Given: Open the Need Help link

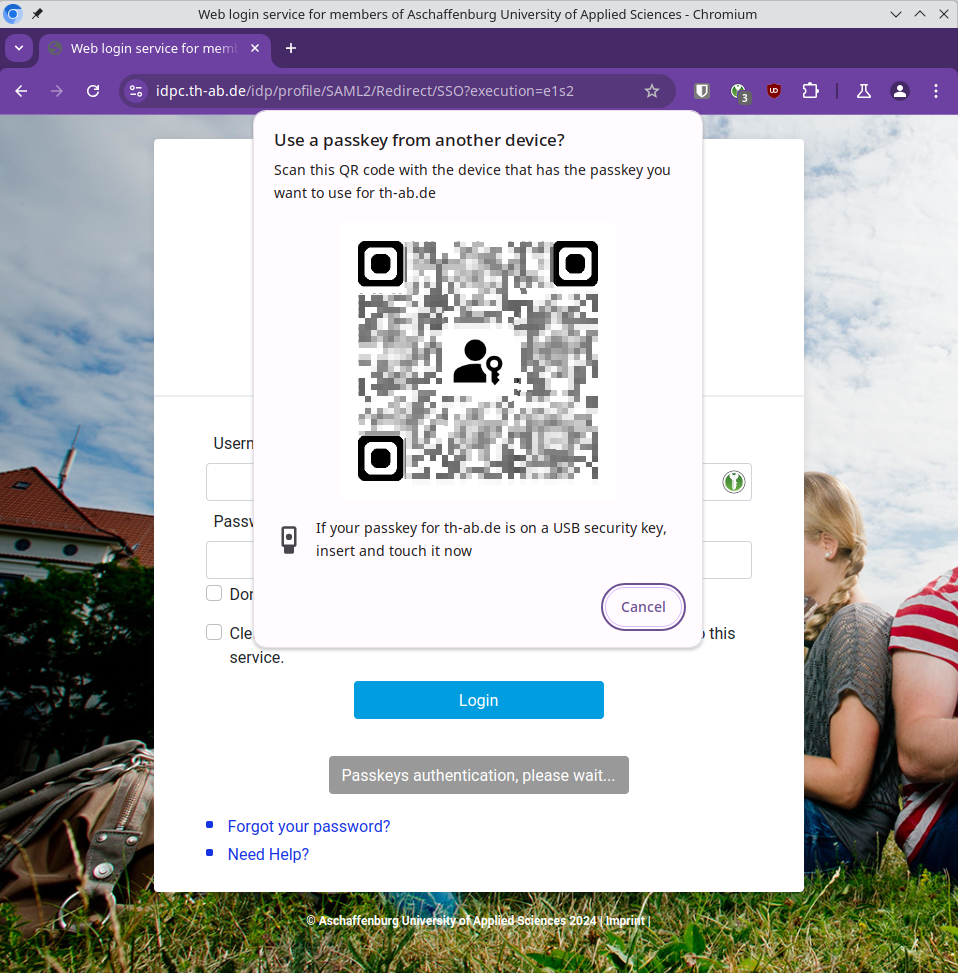Looking at the screenshot, I should (x=268, y=854).
